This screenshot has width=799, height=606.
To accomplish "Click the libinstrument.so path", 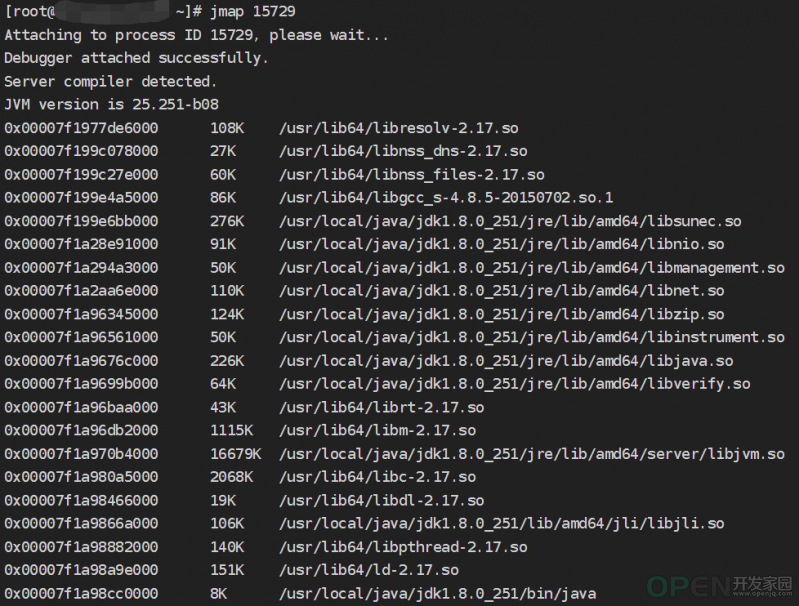I will (x=531, y=337).
